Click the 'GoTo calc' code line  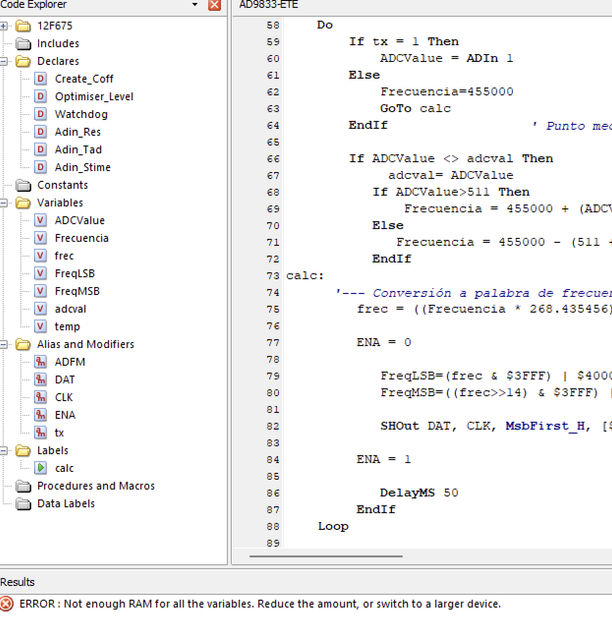(416, 109)
